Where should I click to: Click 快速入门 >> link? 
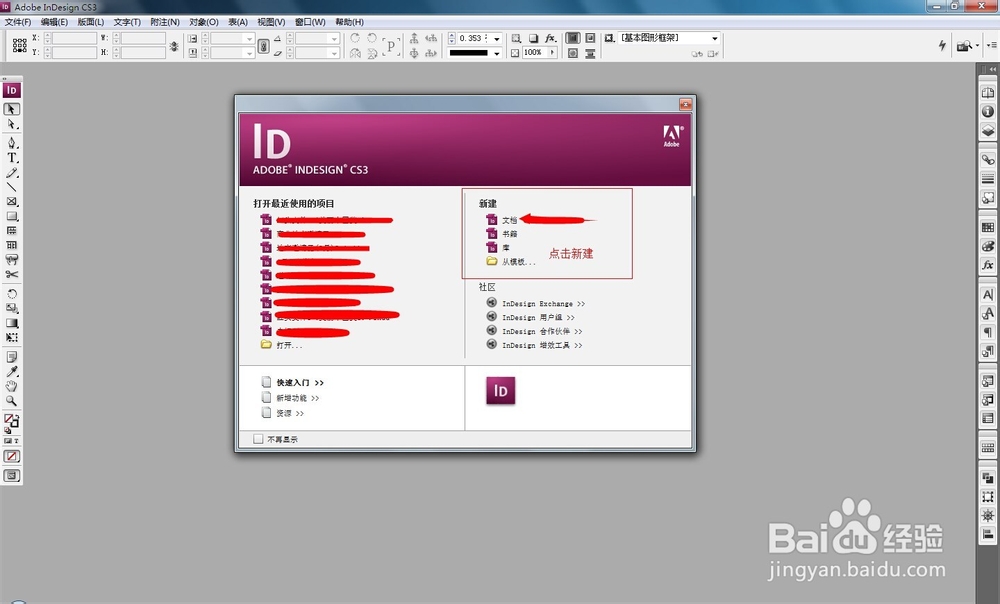pyautogui.click(x=300, y=383)
